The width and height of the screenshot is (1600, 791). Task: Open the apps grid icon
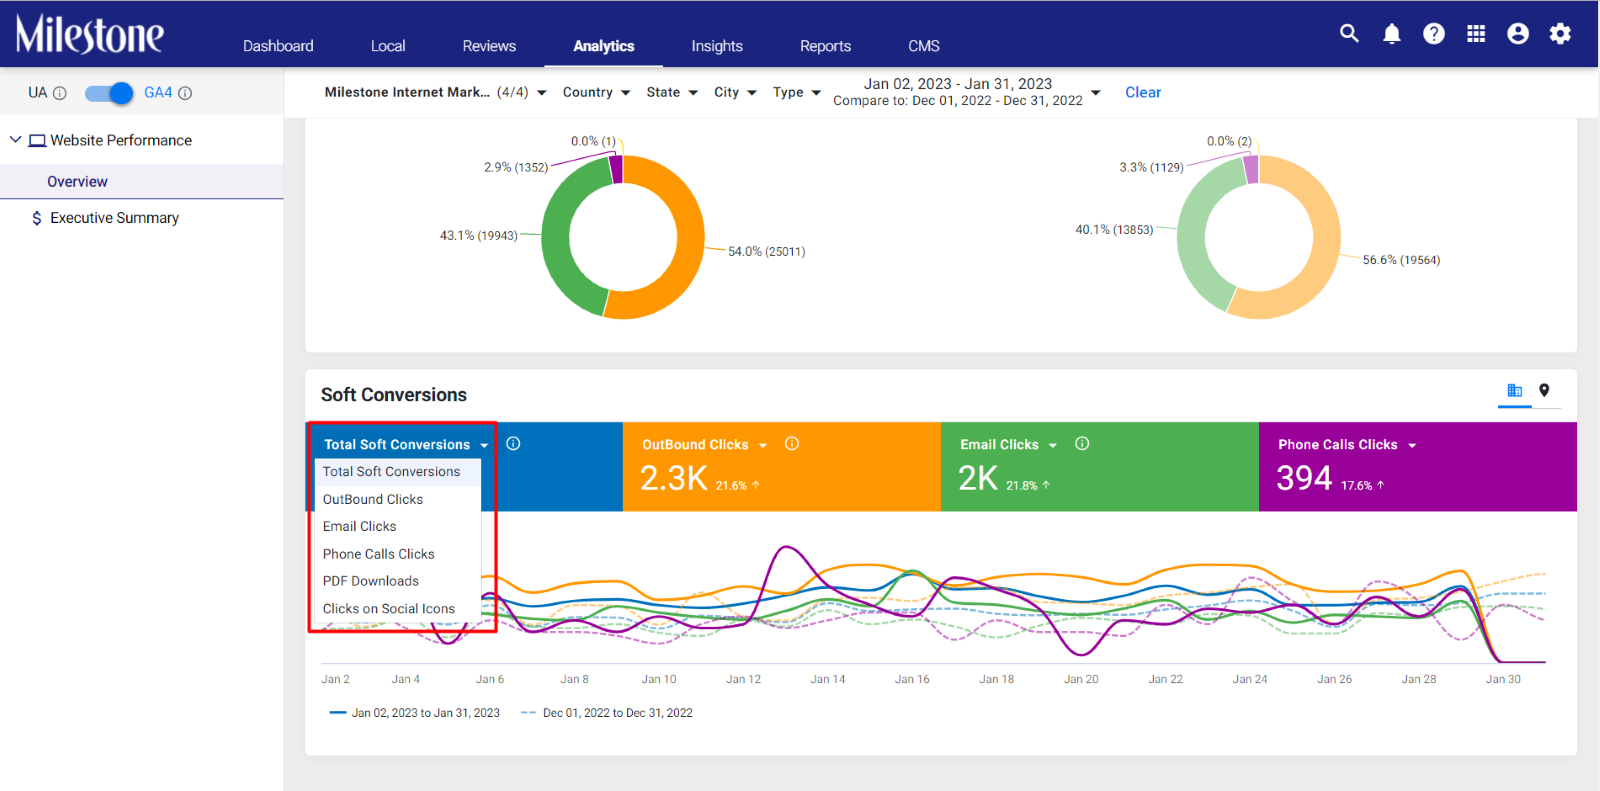coord(1476,34)
